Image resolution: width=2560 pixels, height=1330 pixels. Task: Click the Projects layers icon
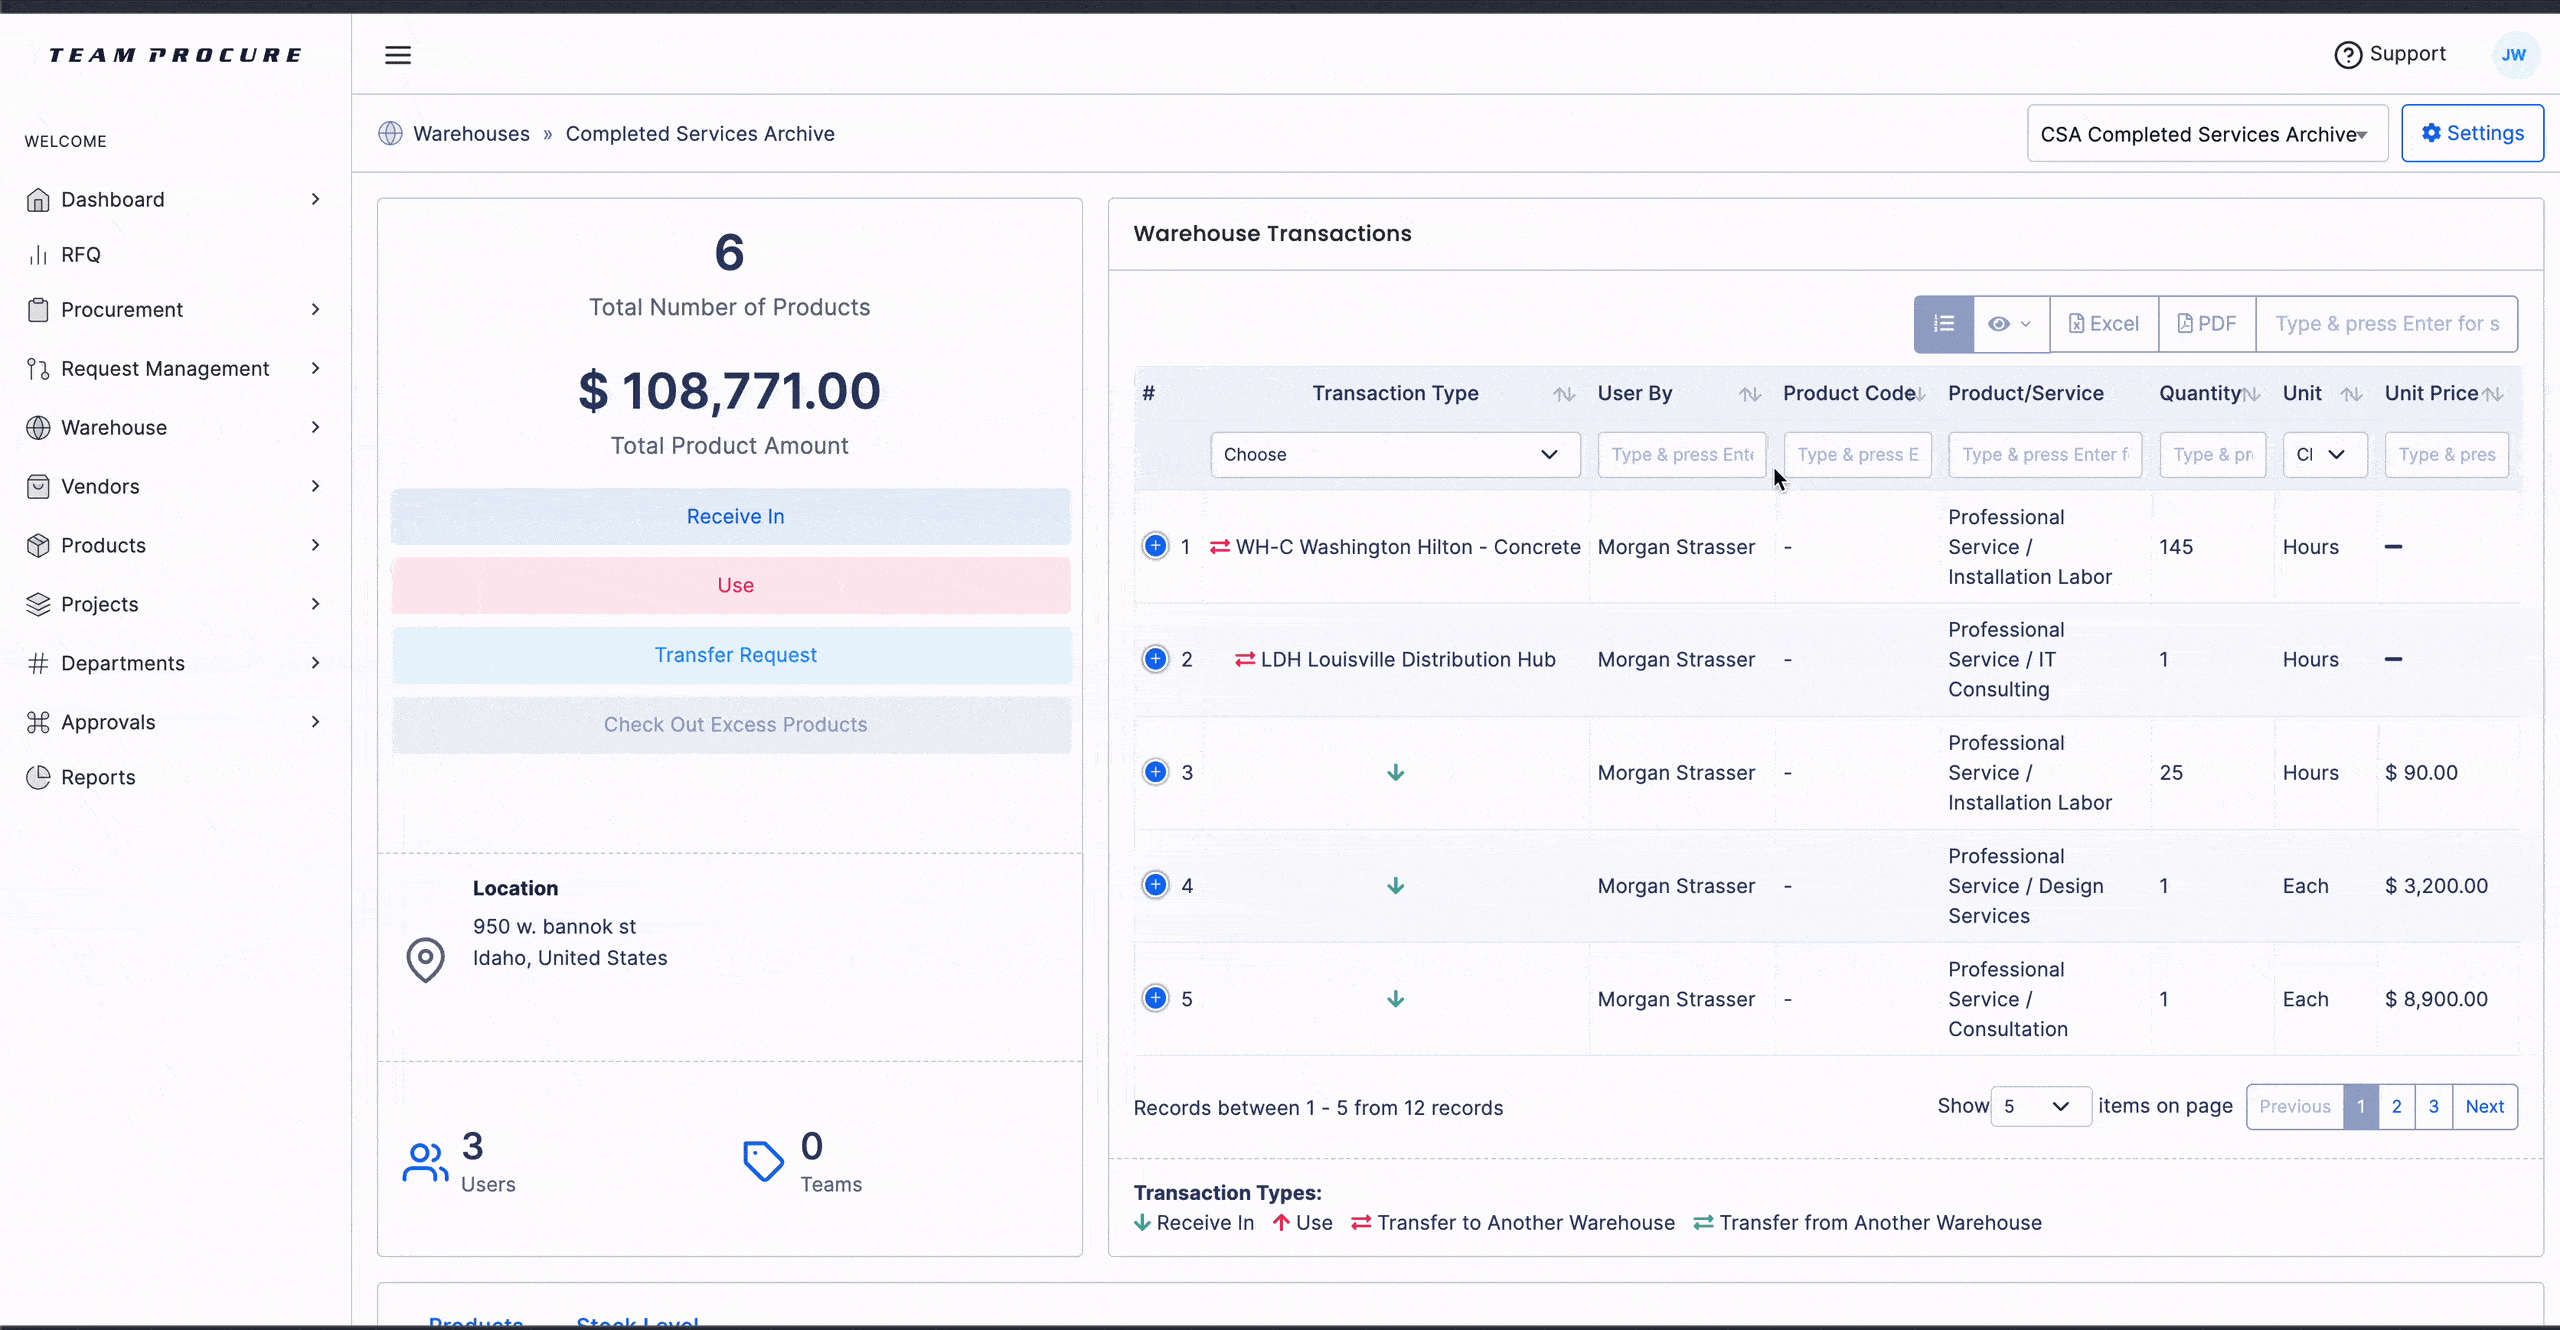(x=38, y=605)
